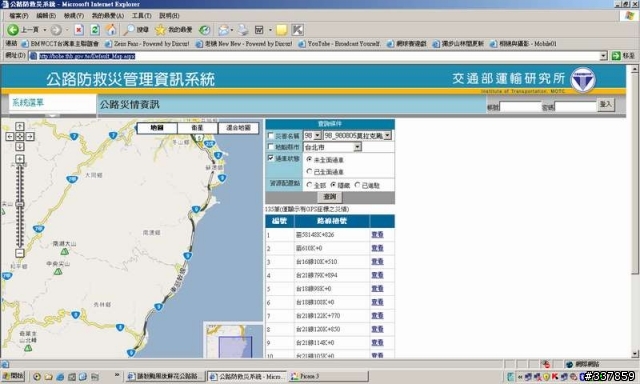Click the Windows Start button
This screenshot has height=384, width=640.
(x=13, y=376)
